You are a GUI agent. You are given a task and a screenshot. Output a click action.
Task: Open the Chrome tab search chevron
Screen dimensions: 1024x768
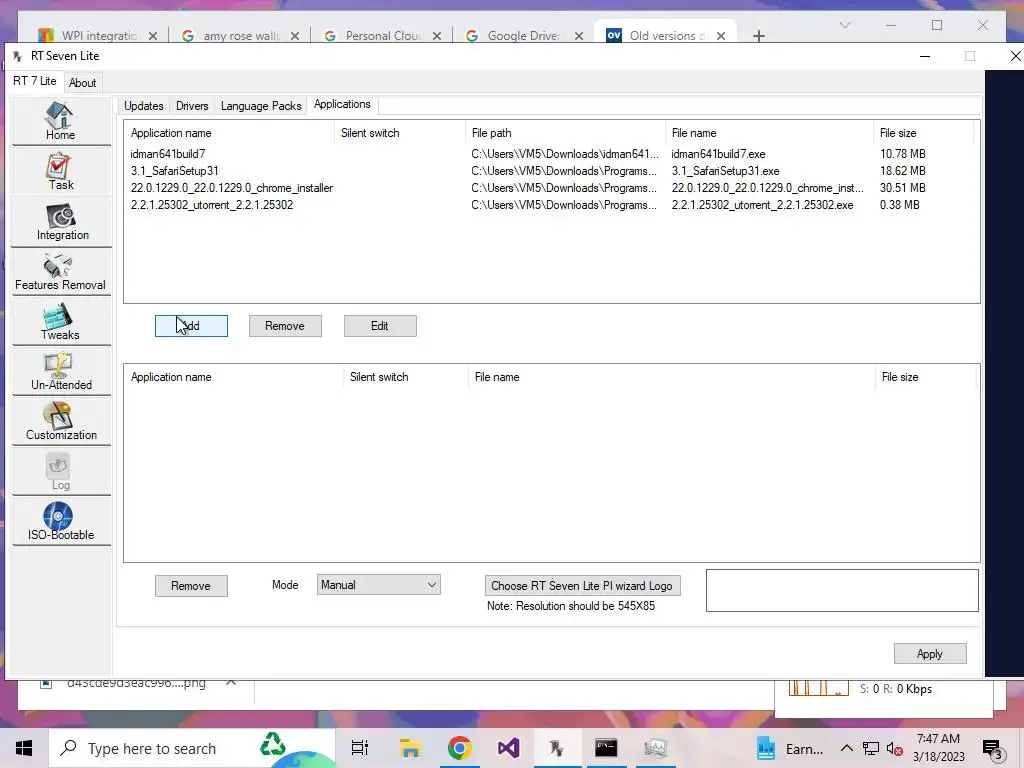tap(844, 25)
